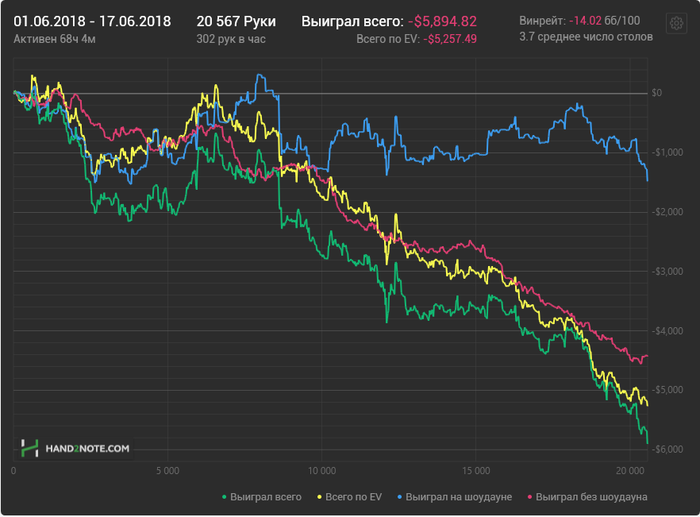
Task: Toggle the 'Выиграл всего' green legend entry
Action: [262, 497]
